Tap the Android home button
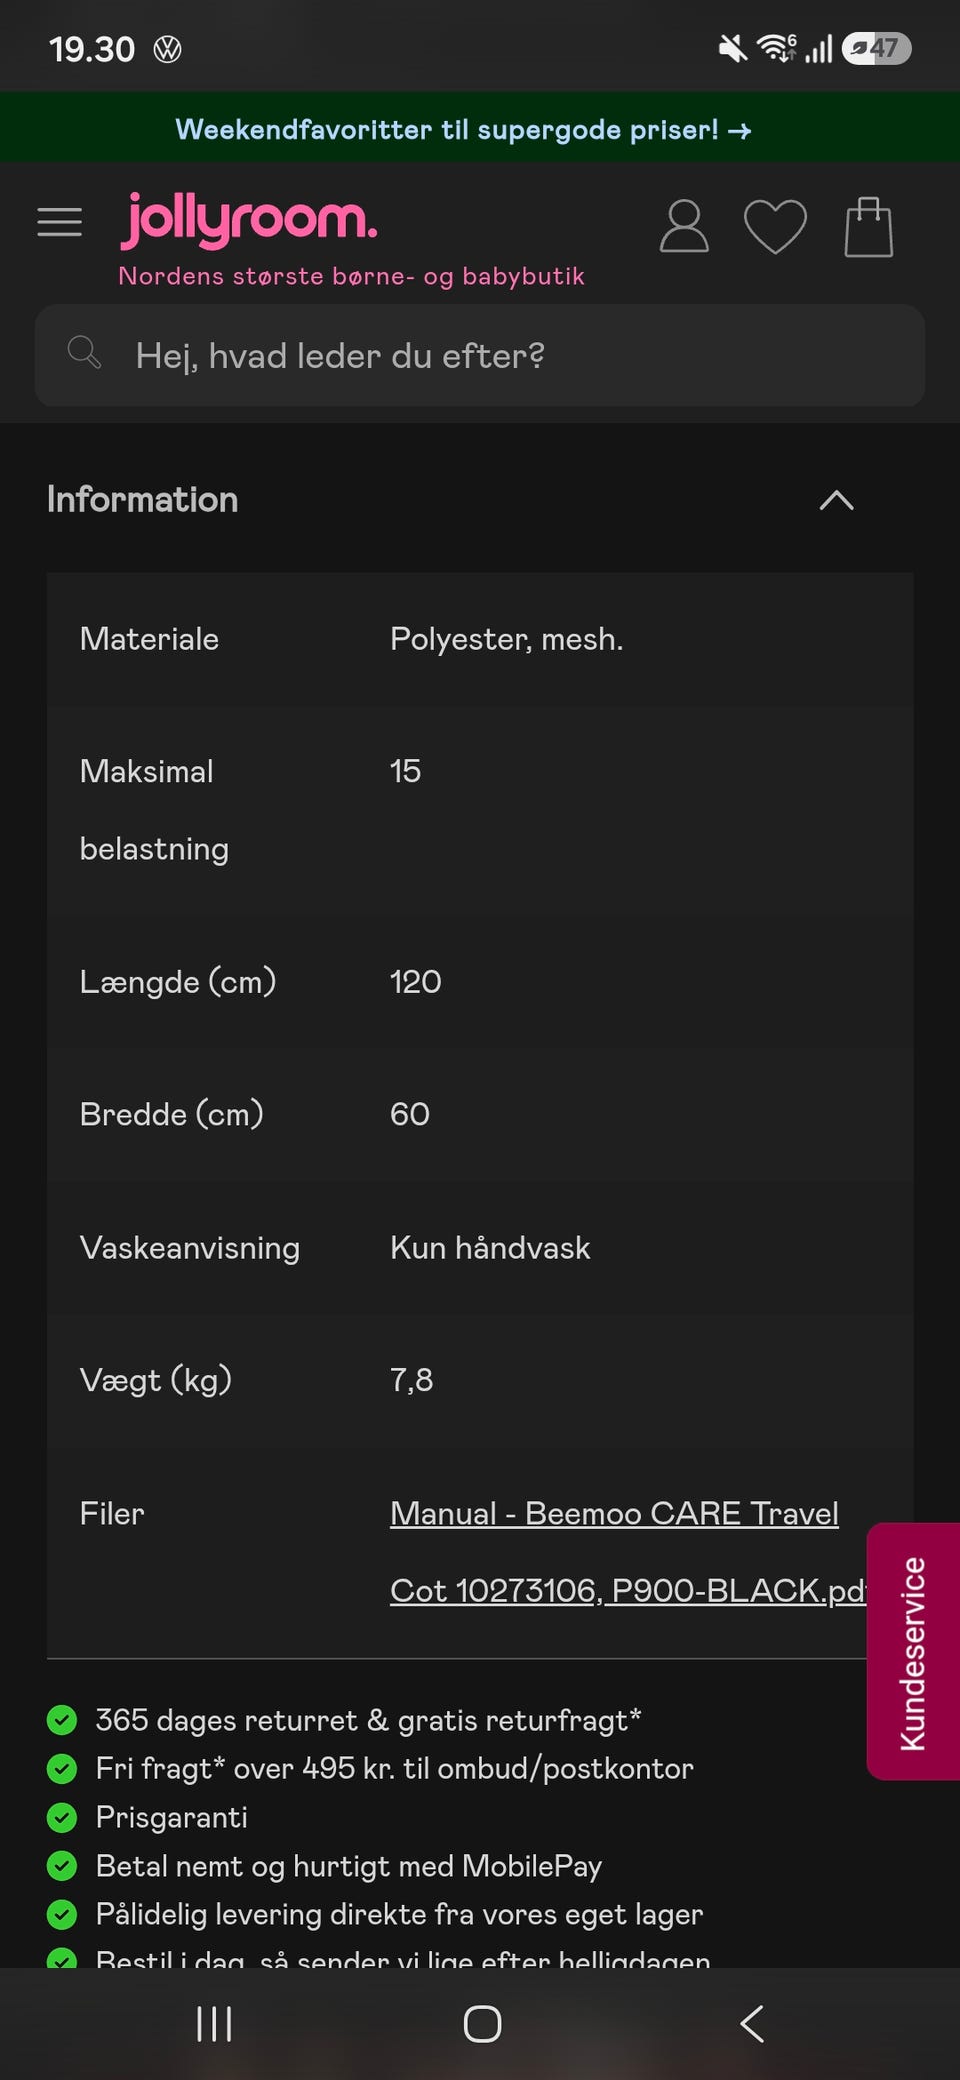 point(482,2024)
